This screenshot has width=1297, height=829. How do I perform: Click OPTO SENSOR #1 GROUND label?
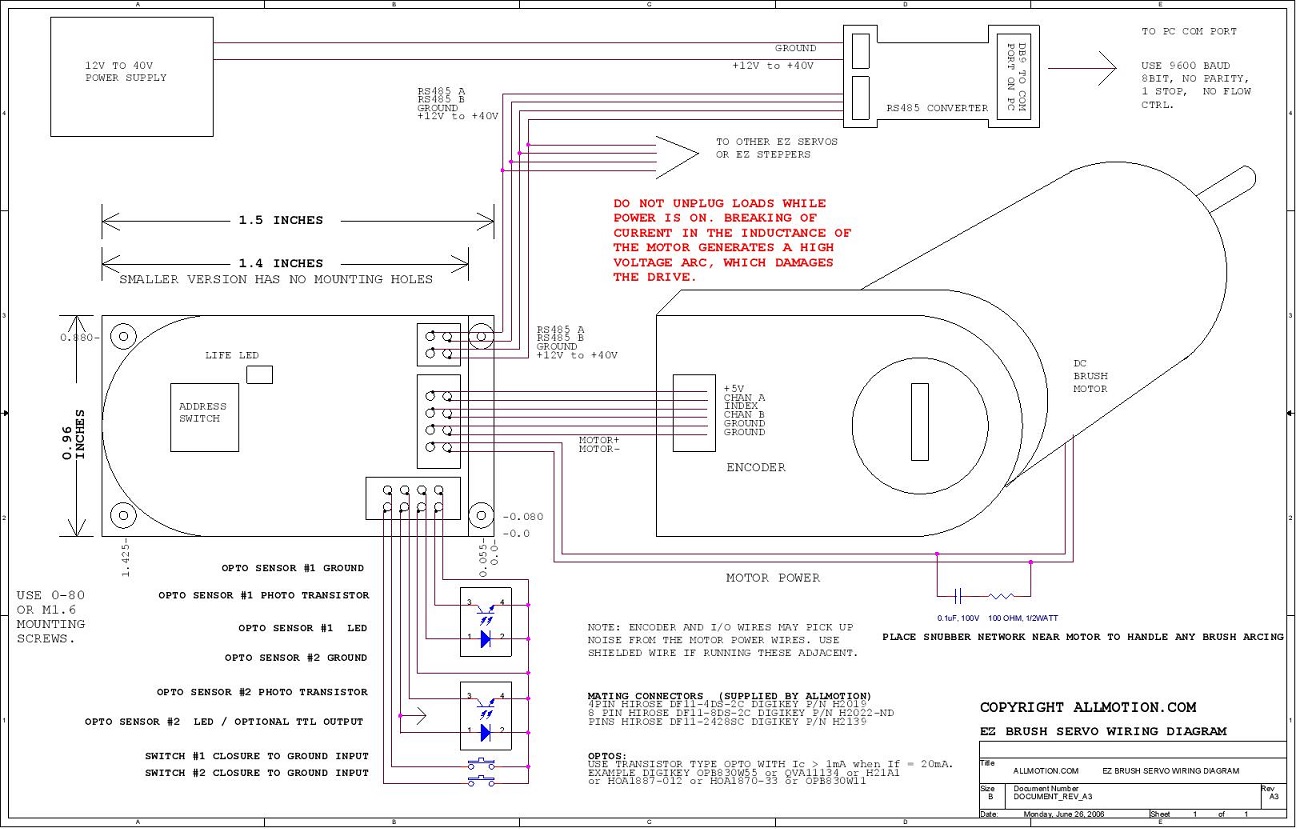click(x=293, y=569)
